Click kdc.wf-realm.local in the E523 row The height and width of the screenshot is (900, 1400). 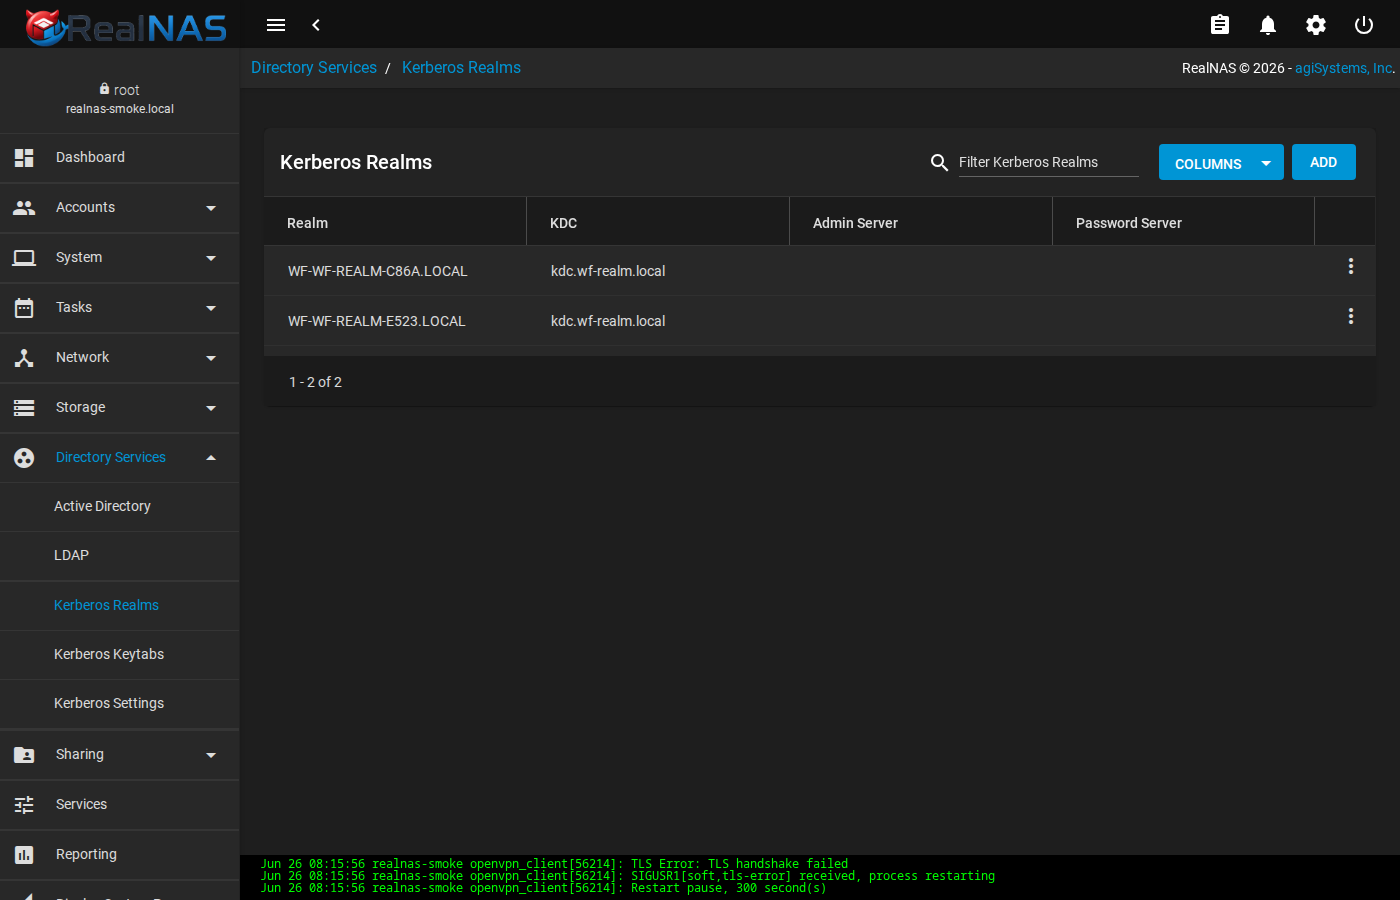click(608, 321)
